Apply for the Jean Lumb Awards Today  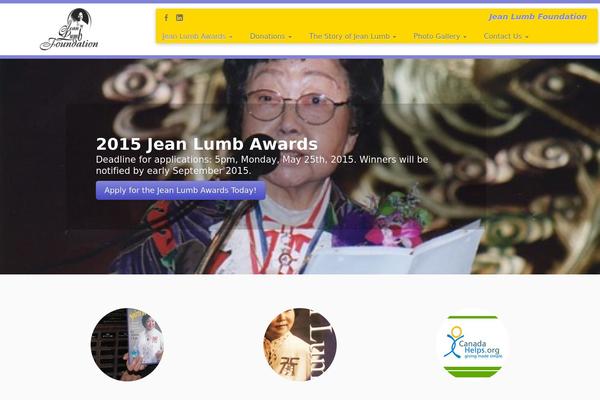coord(181,190)
